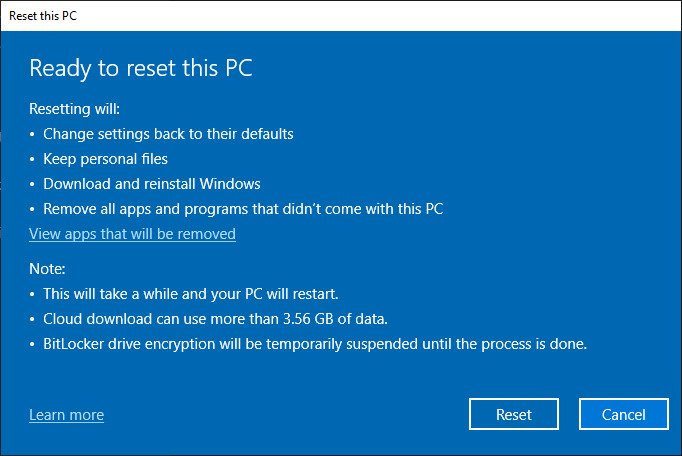This screenshot has width=682, height=456.
Task: Click the "Note:" label
Action: click(47, 269)
